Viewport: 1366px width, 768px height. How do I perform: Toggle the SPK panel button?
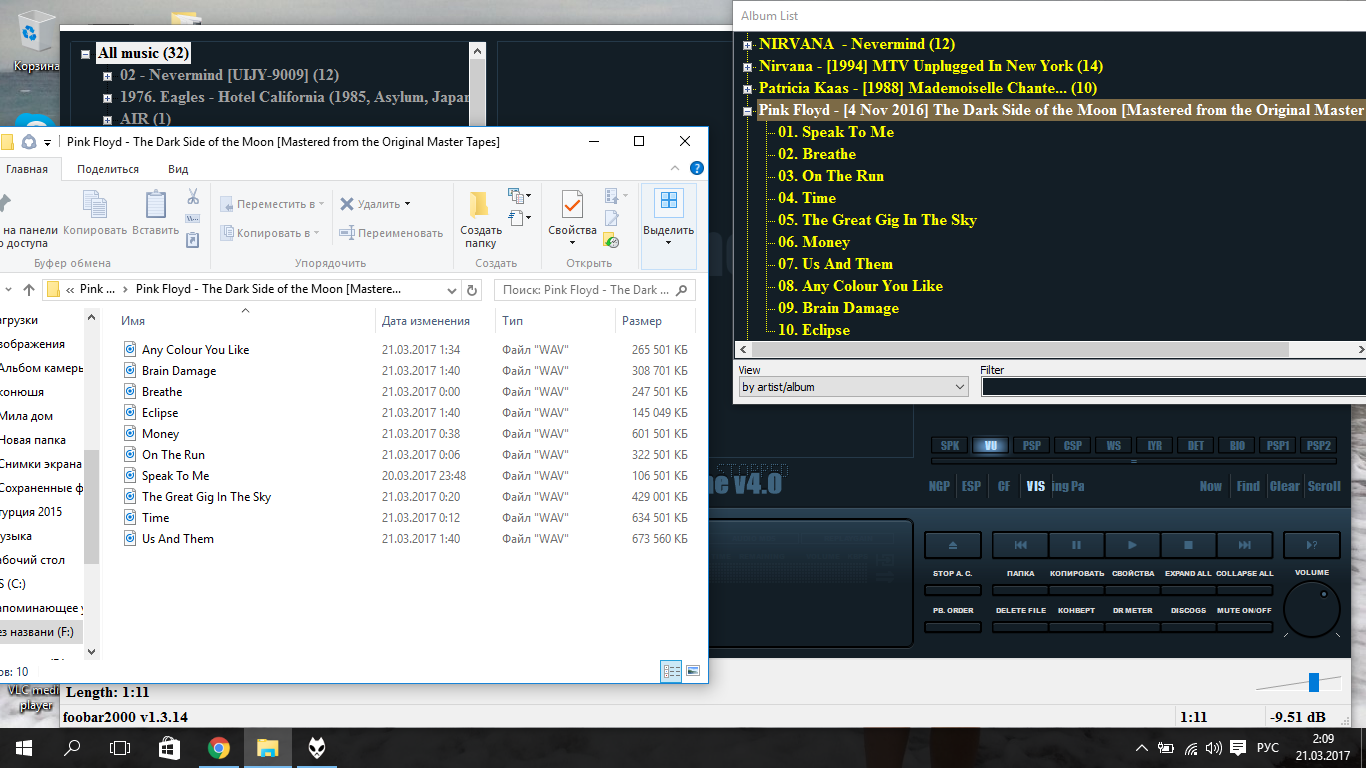click(x=949, y=445)
